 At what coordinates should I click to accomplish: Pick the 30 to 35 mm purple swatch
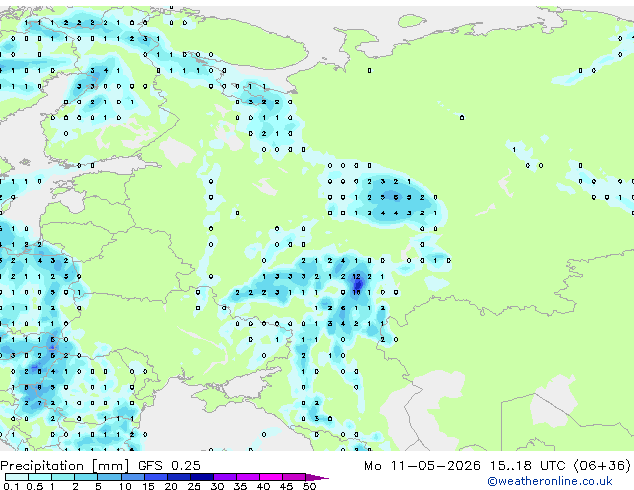point(225,477)
